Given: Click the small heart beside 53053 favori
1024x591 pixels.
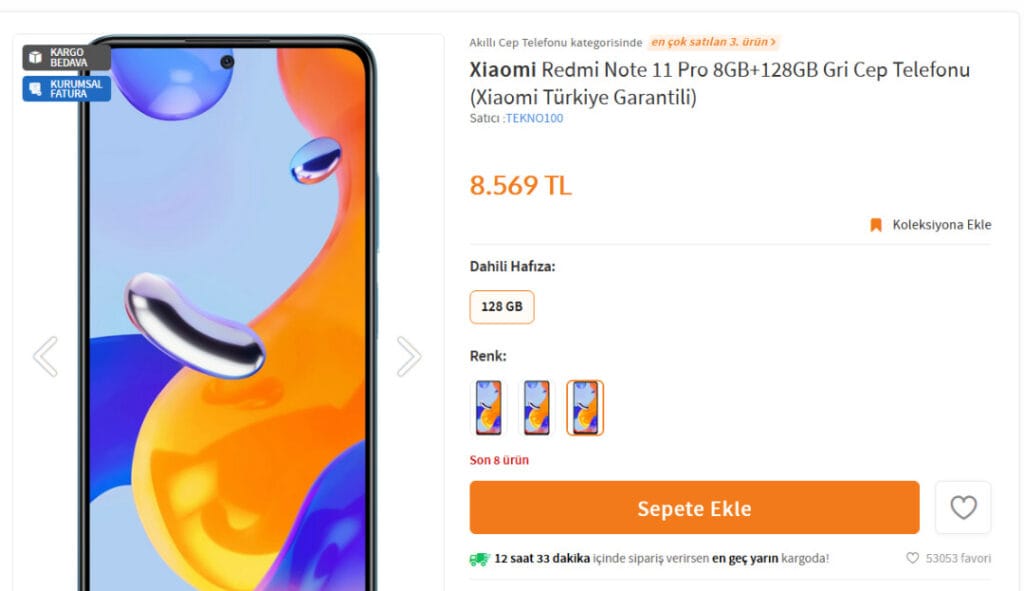Looking at the screenshot, I should pos(912,558).
